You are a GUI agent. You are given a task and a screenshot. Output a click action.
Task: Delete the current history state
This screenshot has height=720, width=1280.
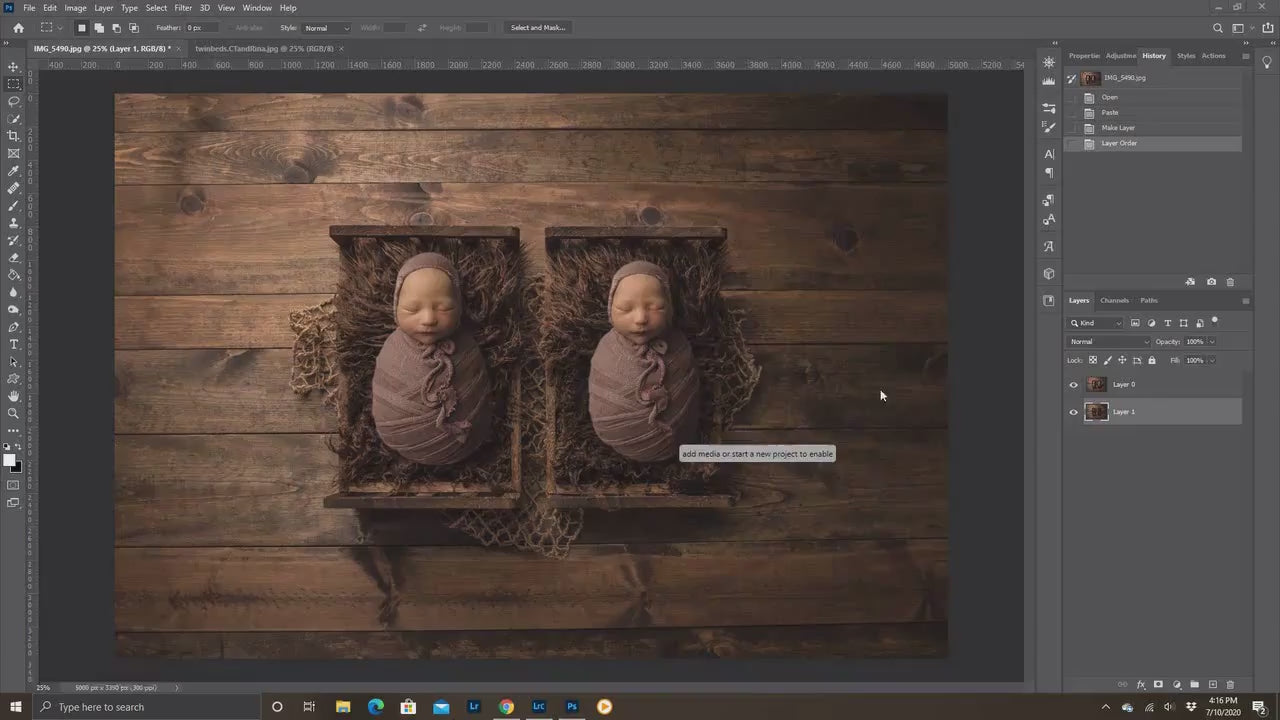1230,282
